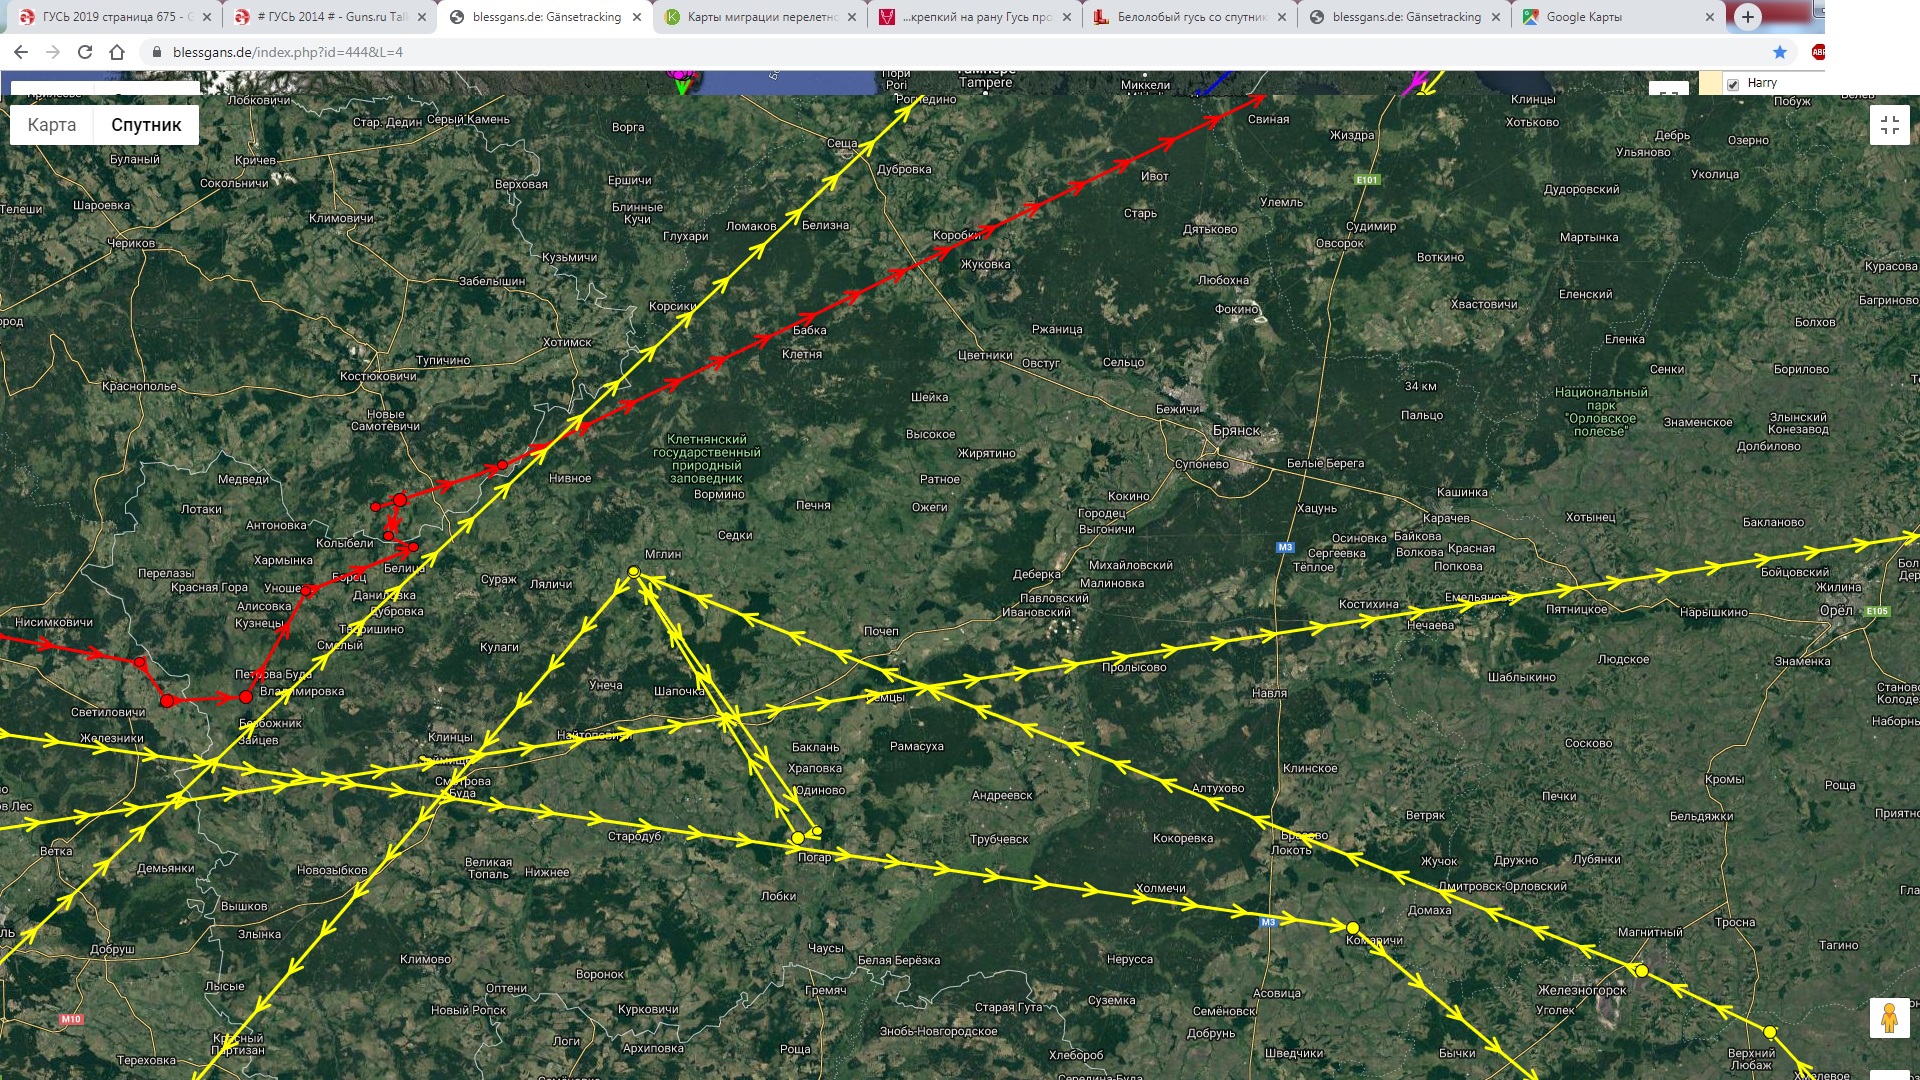
Task: Open the Карты миграции перелетных tab
Action: [x=760, y=17]
